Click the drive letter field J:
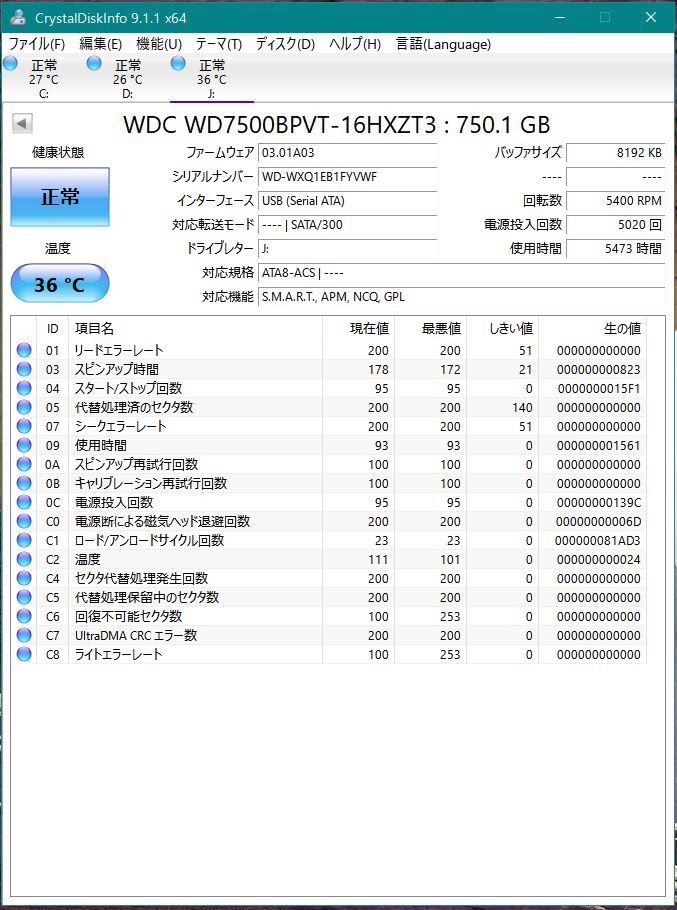The height and width of the screenshot is (910, 677). pyautogui.click(x=347, y=249)
